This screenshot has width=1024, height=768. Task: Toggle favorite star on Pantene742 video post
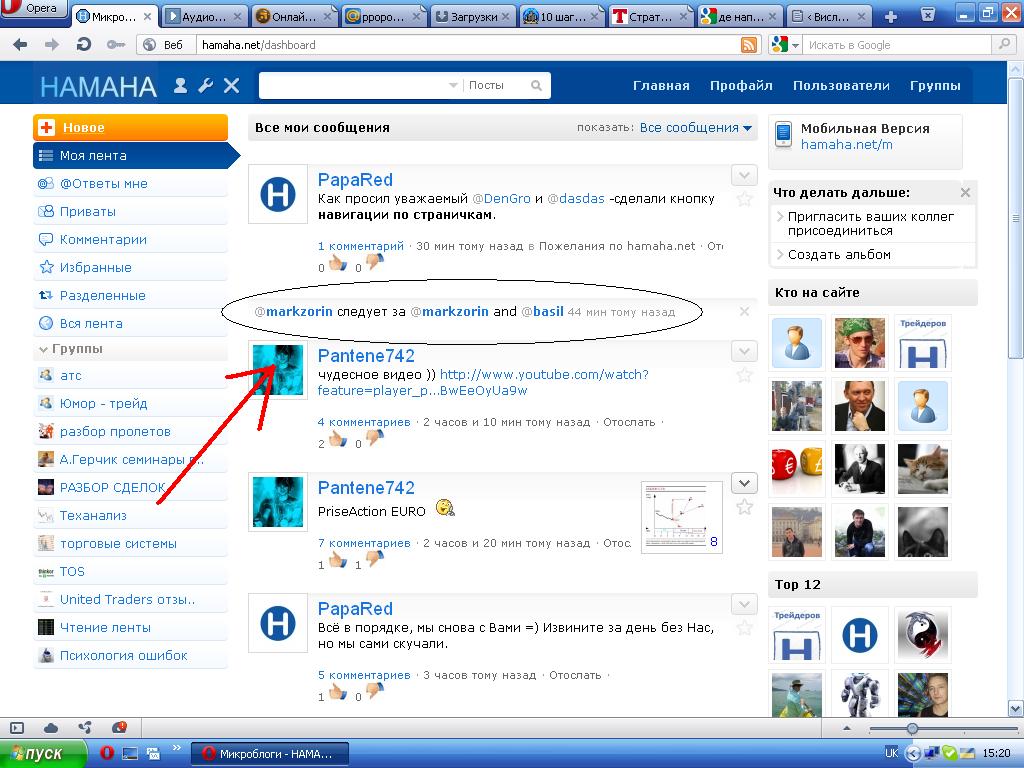pos(744,375)
